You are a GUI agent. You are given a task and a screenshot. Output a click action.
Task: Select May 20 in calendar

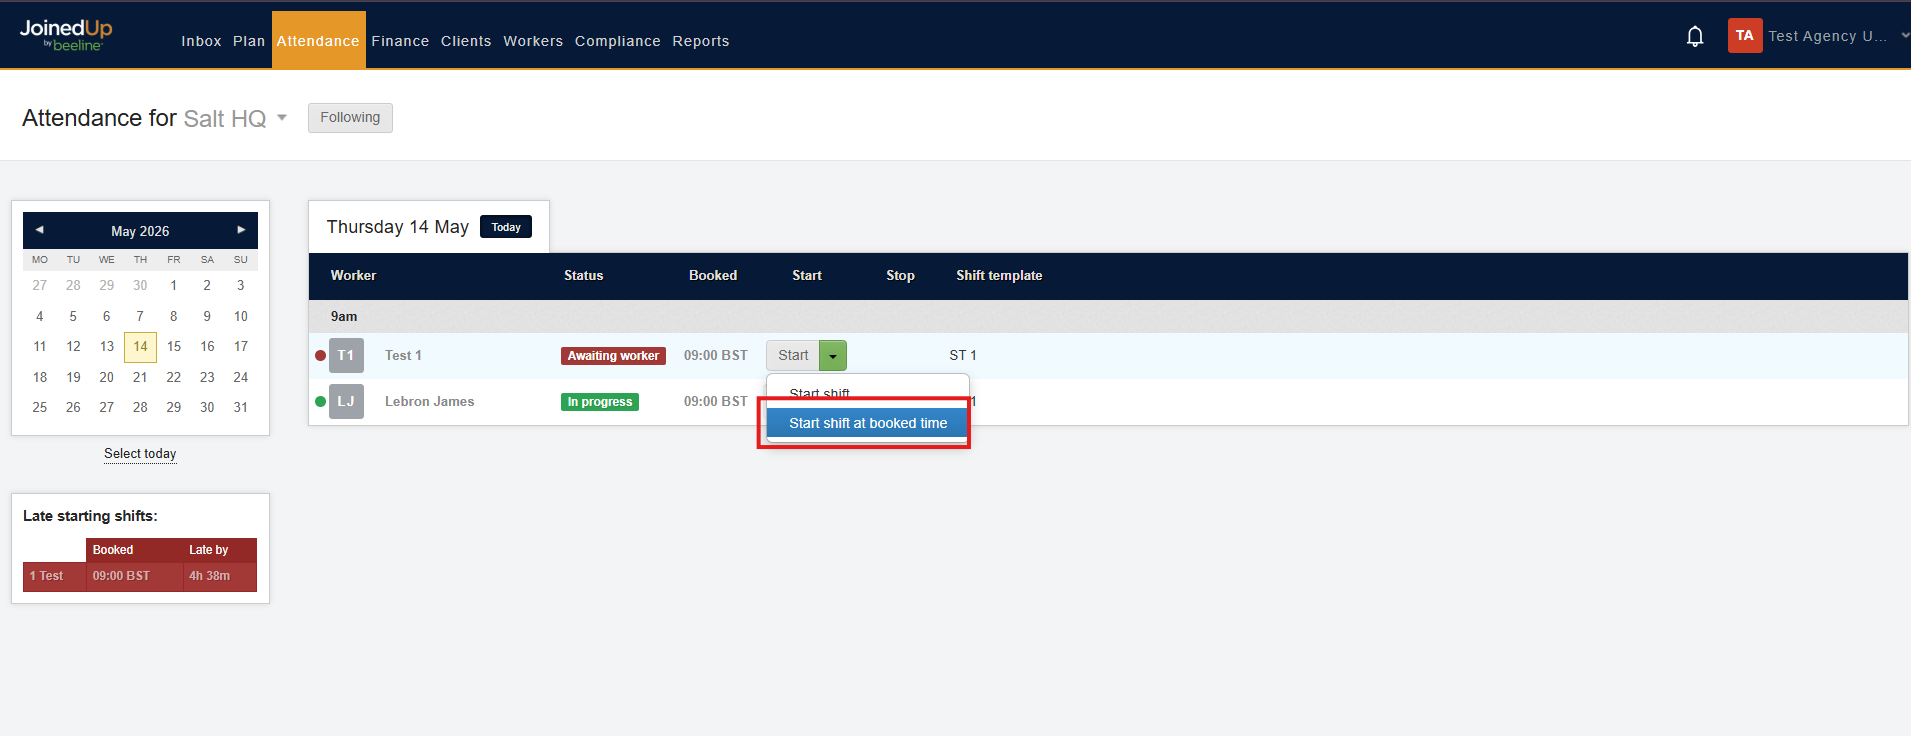[x=107, y=377]
